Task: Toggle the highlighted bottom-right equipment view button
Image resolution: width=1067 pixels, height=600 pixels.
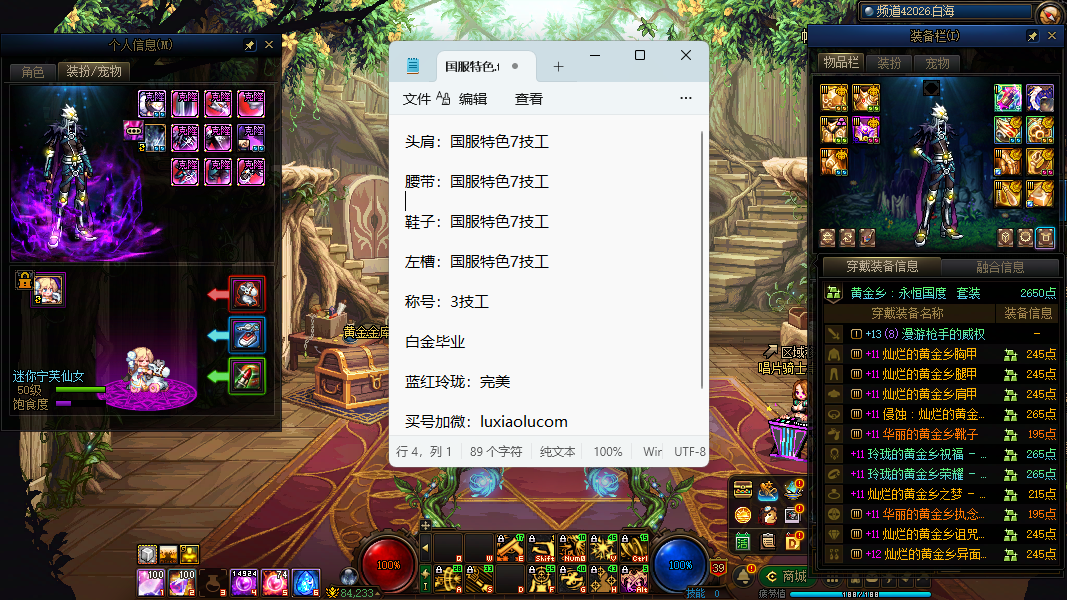Action: click(1045, 237)
